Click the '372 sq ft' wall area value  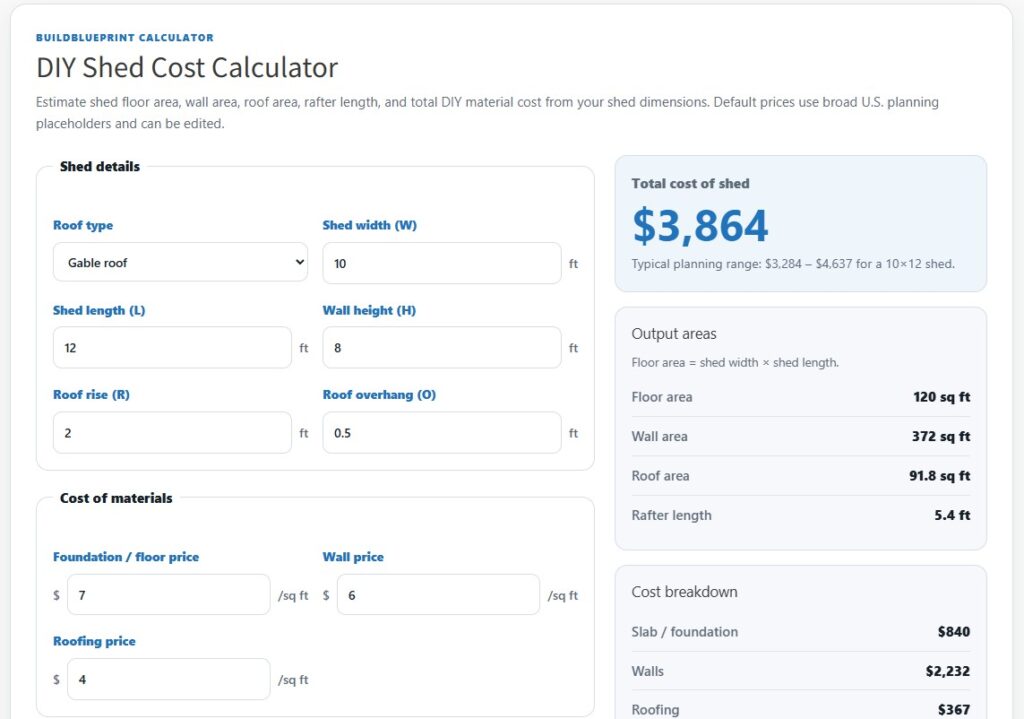click(x=941, y=436)
